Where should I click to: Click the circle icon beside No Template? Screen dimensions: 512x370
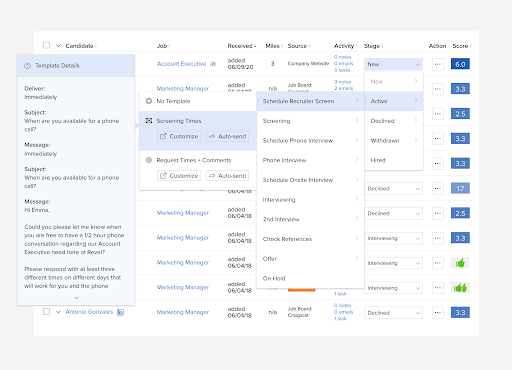pyautogui.click(x=149, y=101)
